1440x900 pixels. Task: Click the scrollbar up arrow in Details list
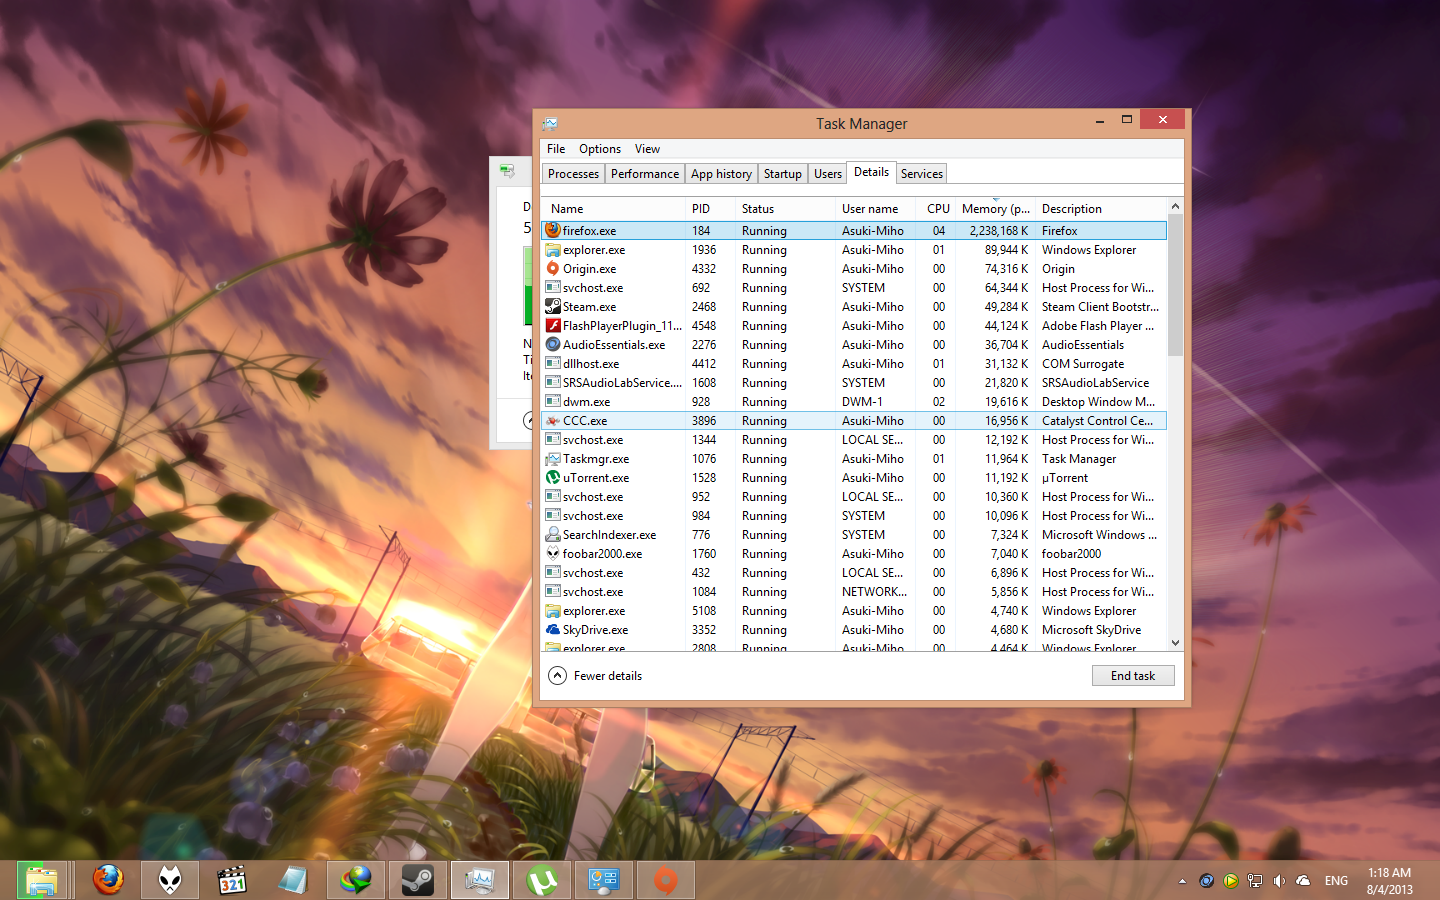1175,206
